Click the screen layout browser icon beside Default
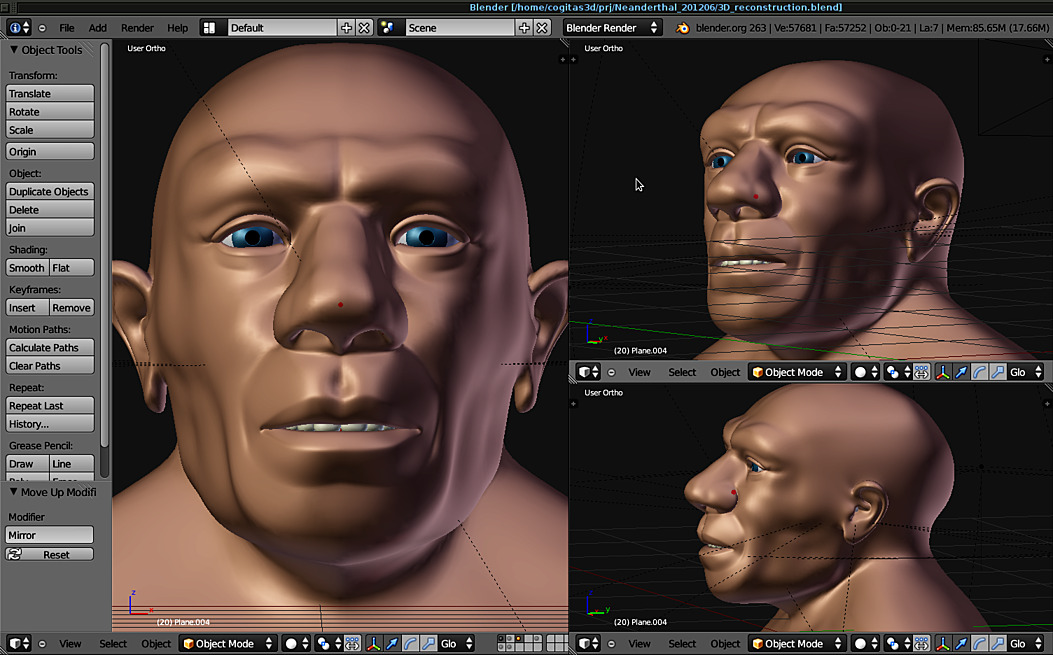1053x655 pixels. (x=210, y=27)
